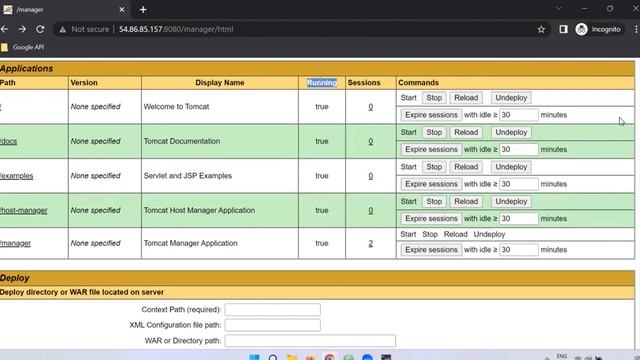Click the Sessions column header
This screenshot has height=360, width=640.
coord(364,83)
